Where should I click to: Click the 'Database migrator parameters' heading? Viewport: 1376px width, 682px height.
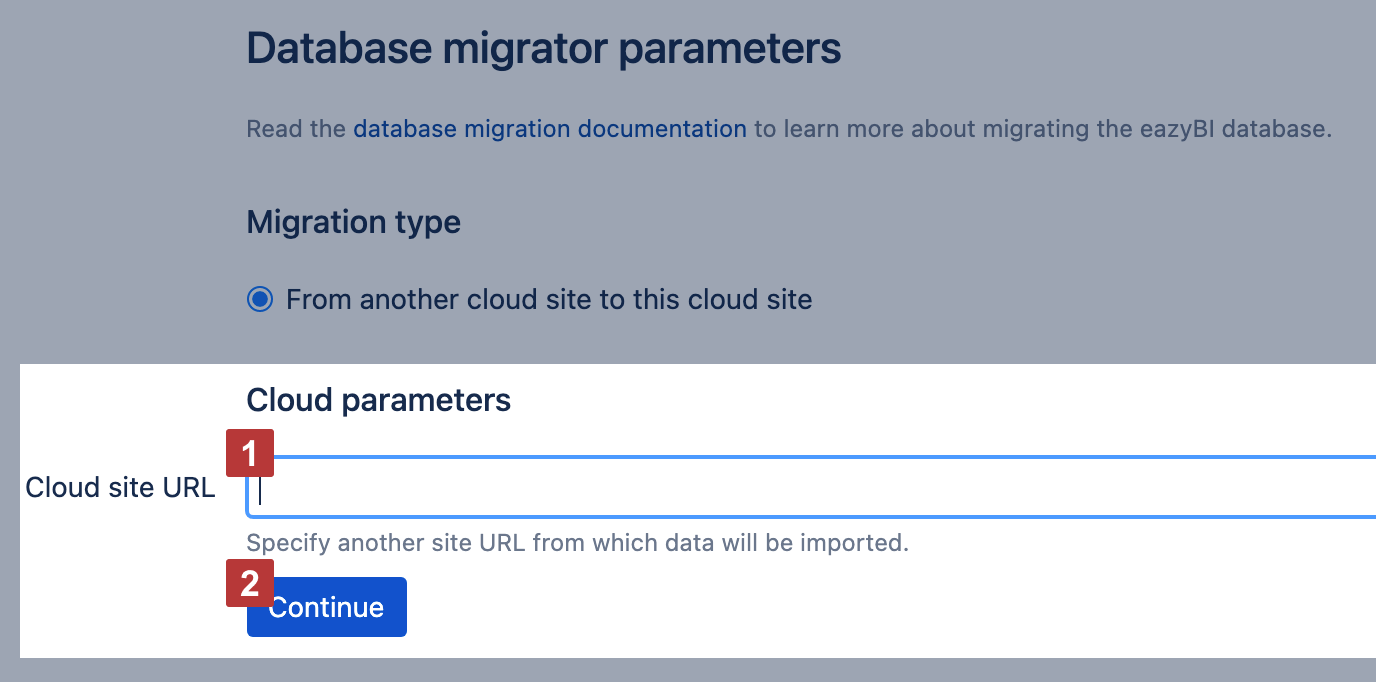click(x=543, y=48)
